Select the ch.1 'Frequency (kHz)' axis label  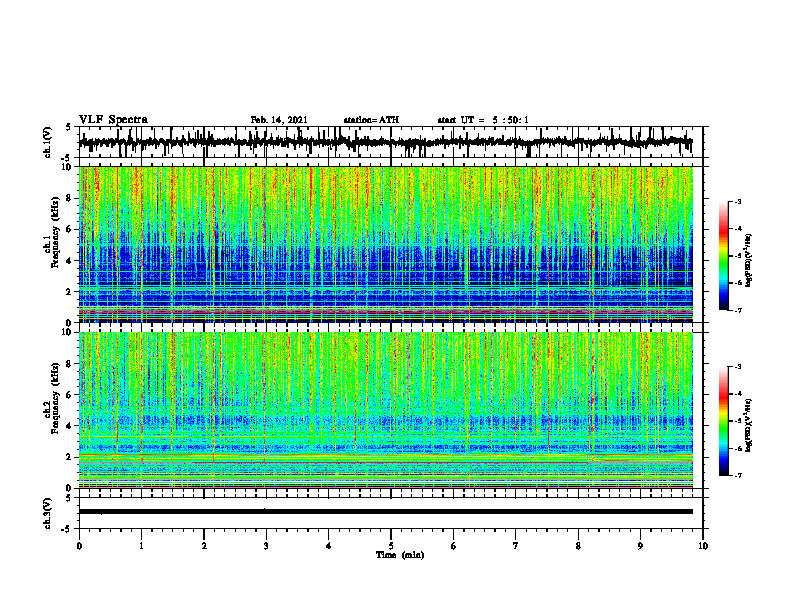click(56, 234)
